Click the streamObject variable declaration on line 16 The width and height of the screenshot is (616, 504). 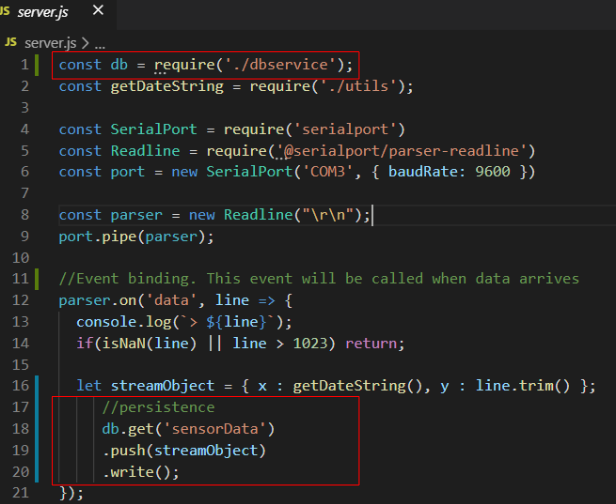coord(163,386)
